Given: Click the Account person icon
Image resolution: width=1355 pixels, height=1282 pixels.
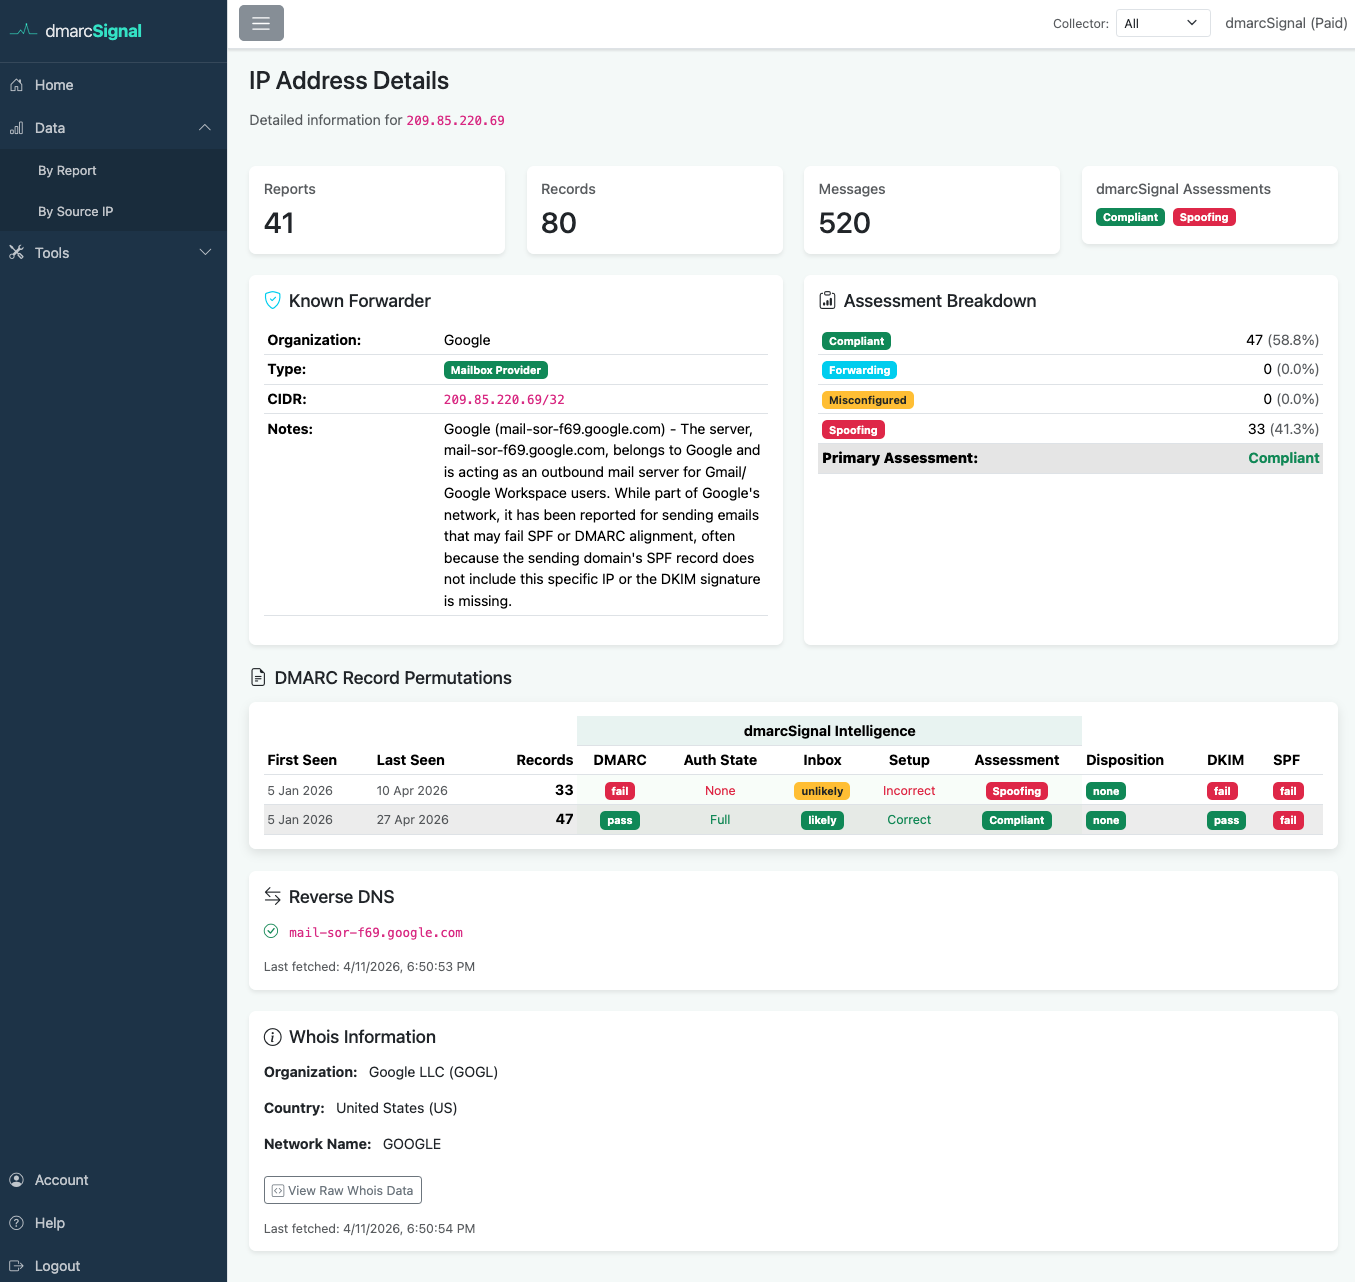Looking at the screenshot, I should tap(17, 1180).
